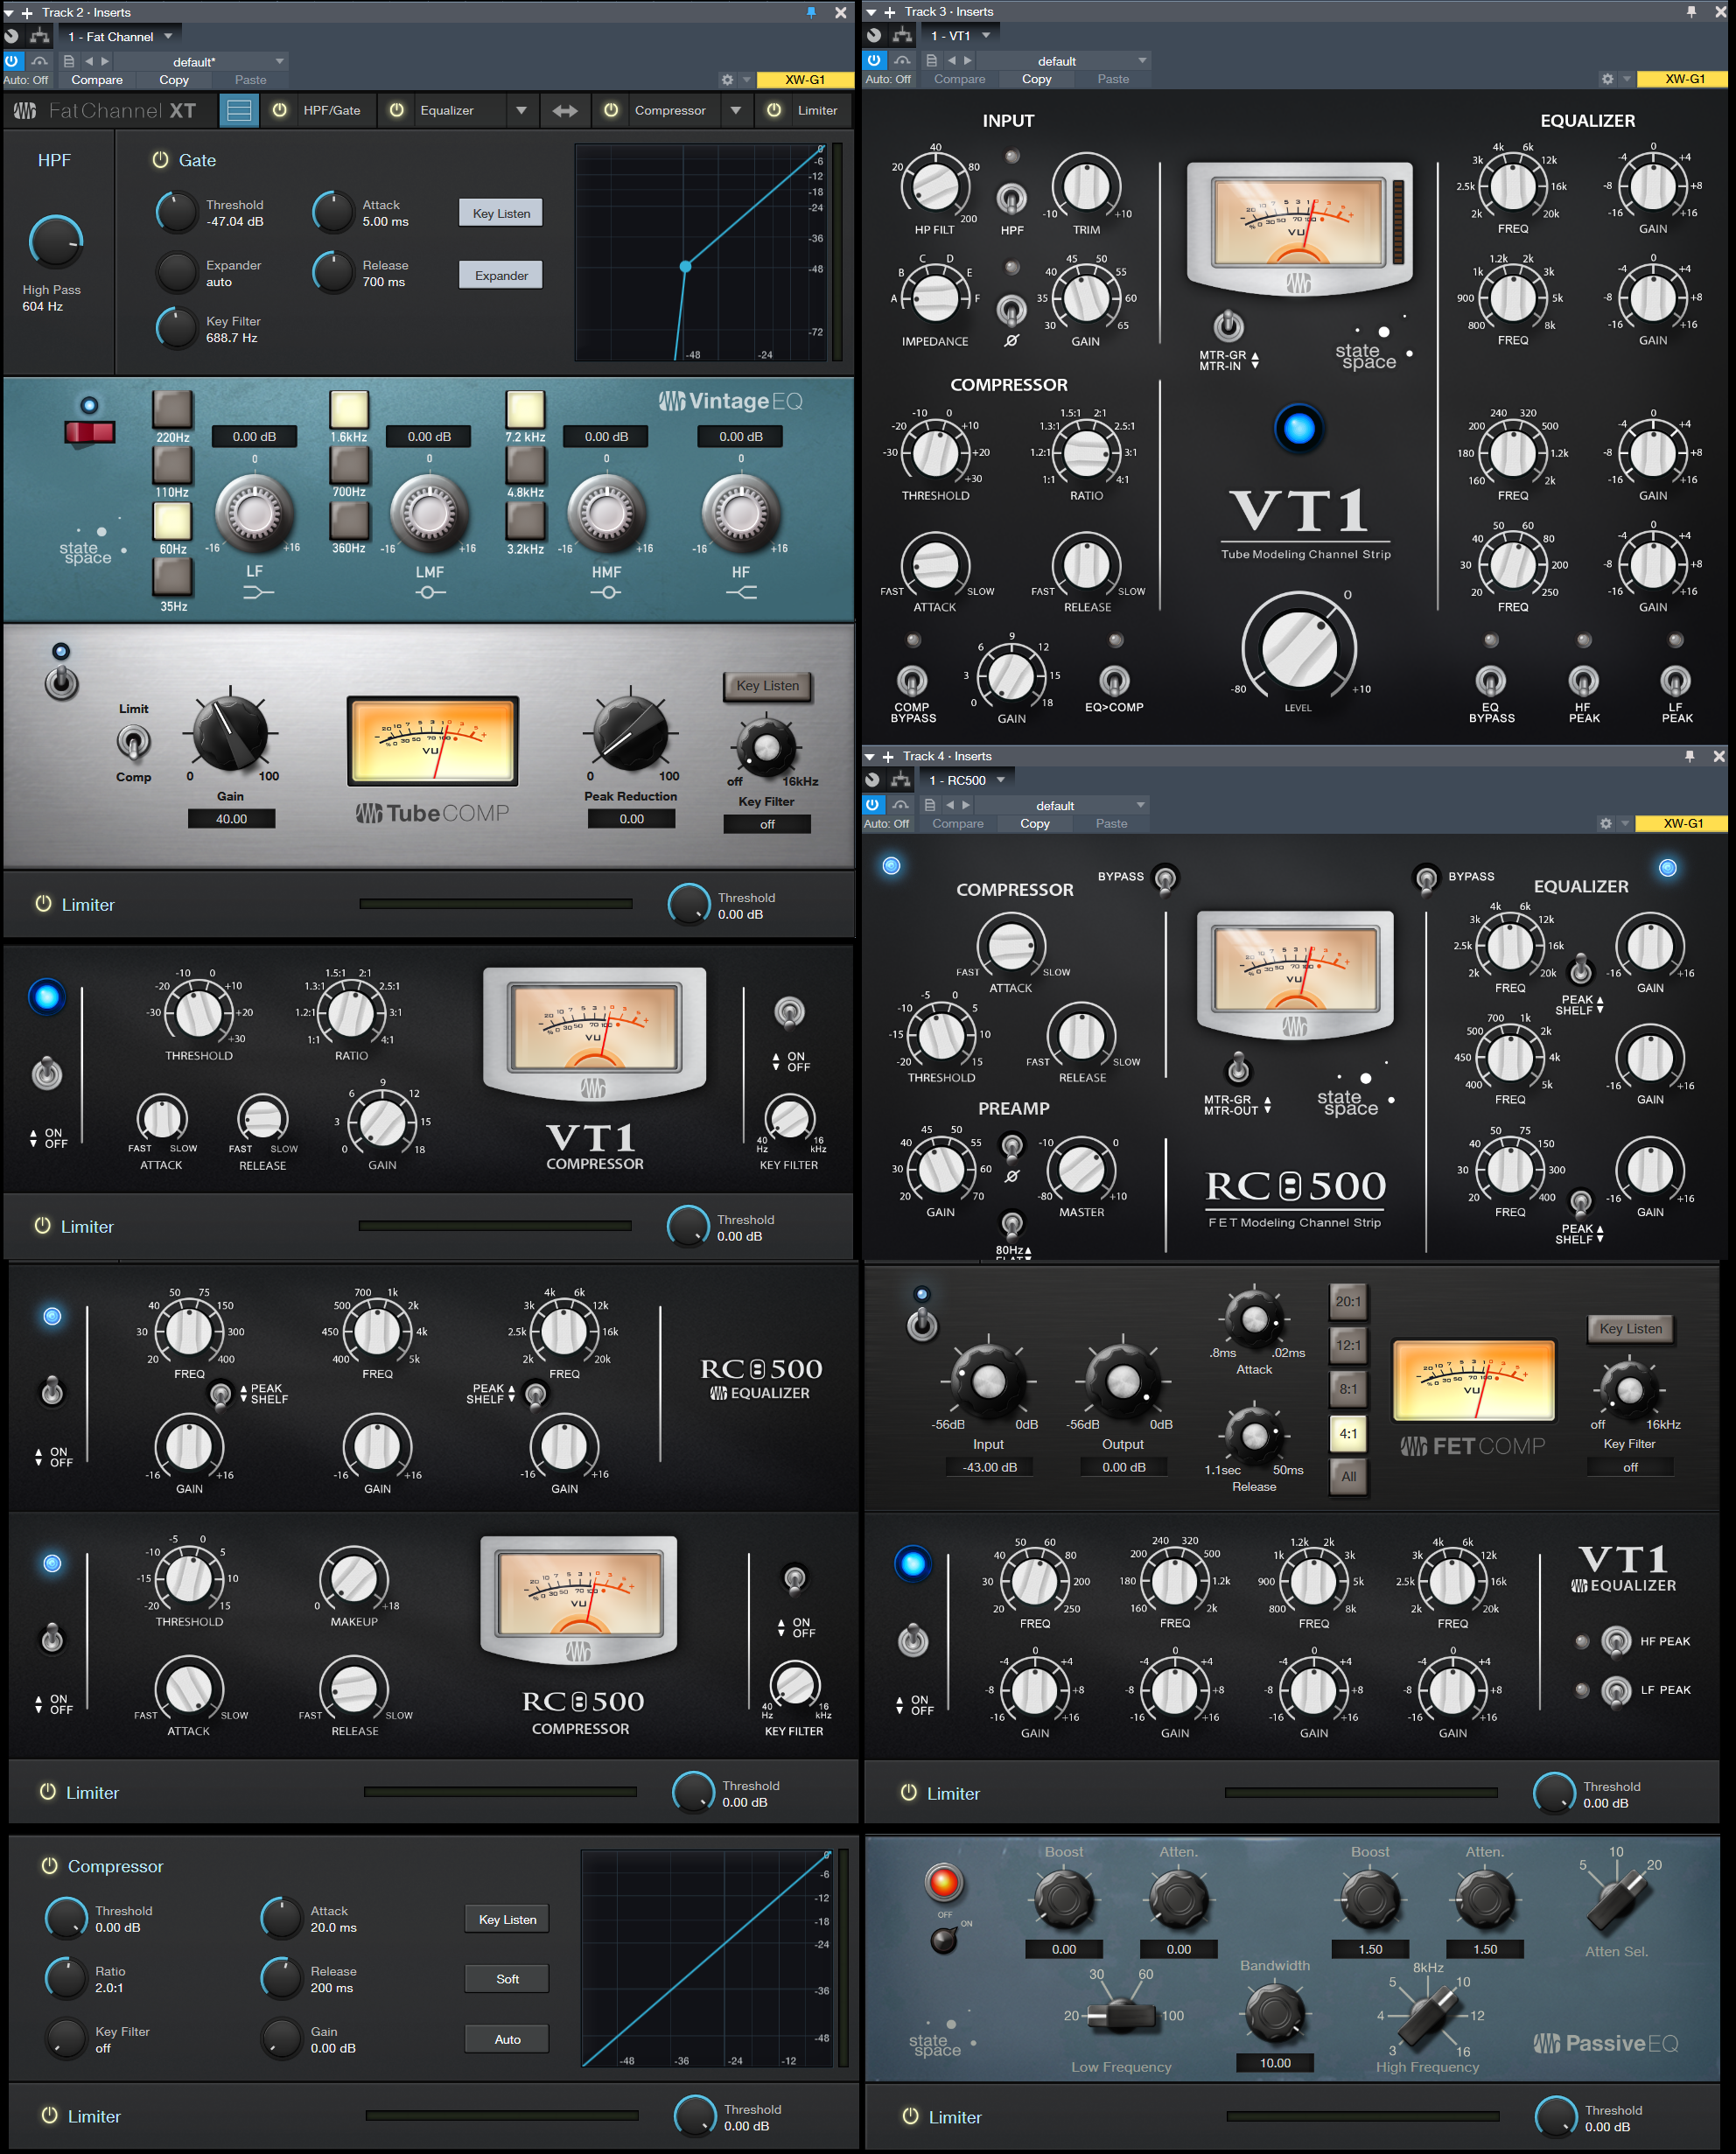Toggle the Equalizer power button

tap(397, 110)
